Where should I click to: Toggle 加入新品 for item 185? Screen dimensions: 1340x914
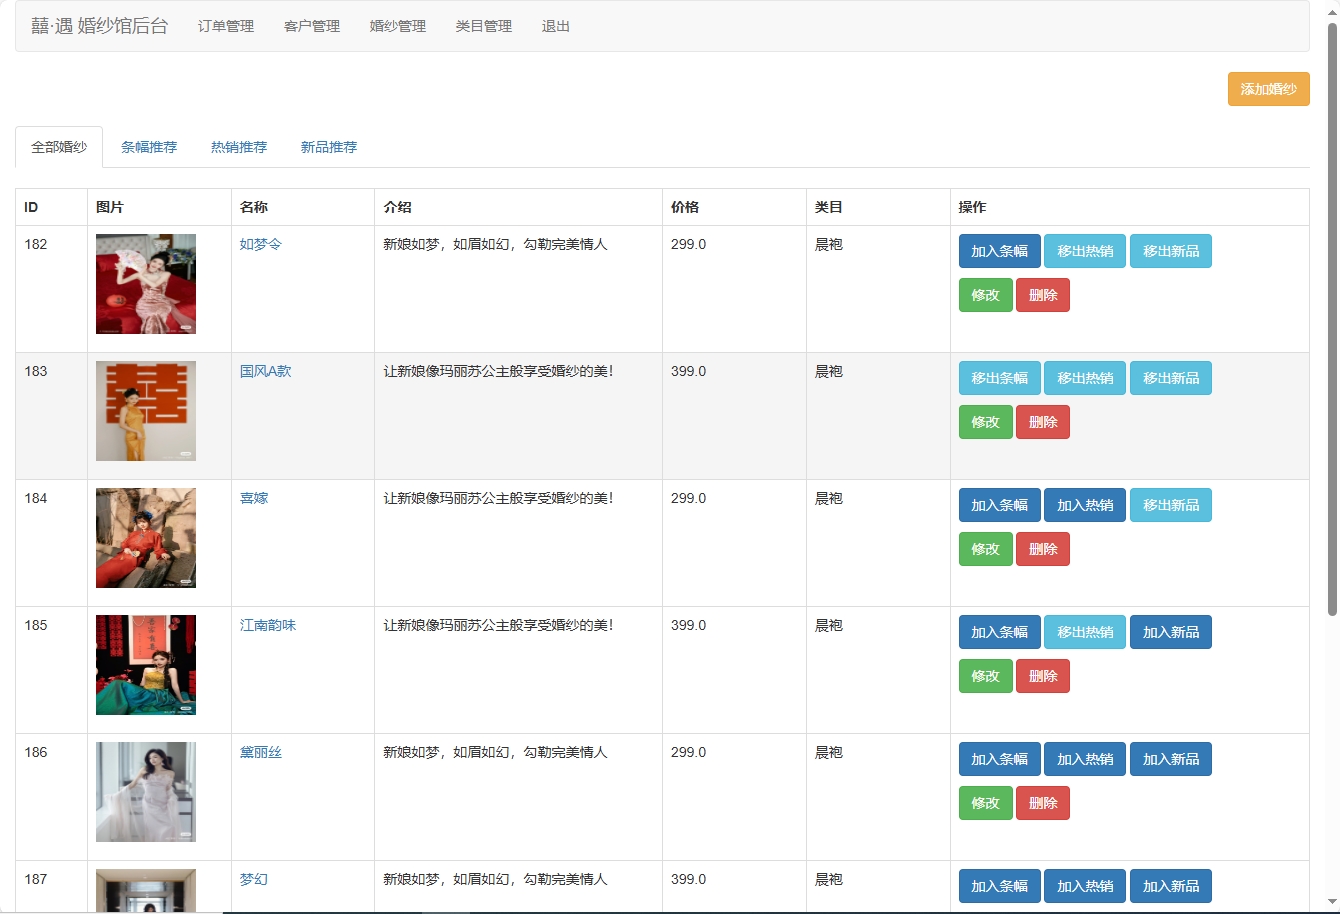1170,632
